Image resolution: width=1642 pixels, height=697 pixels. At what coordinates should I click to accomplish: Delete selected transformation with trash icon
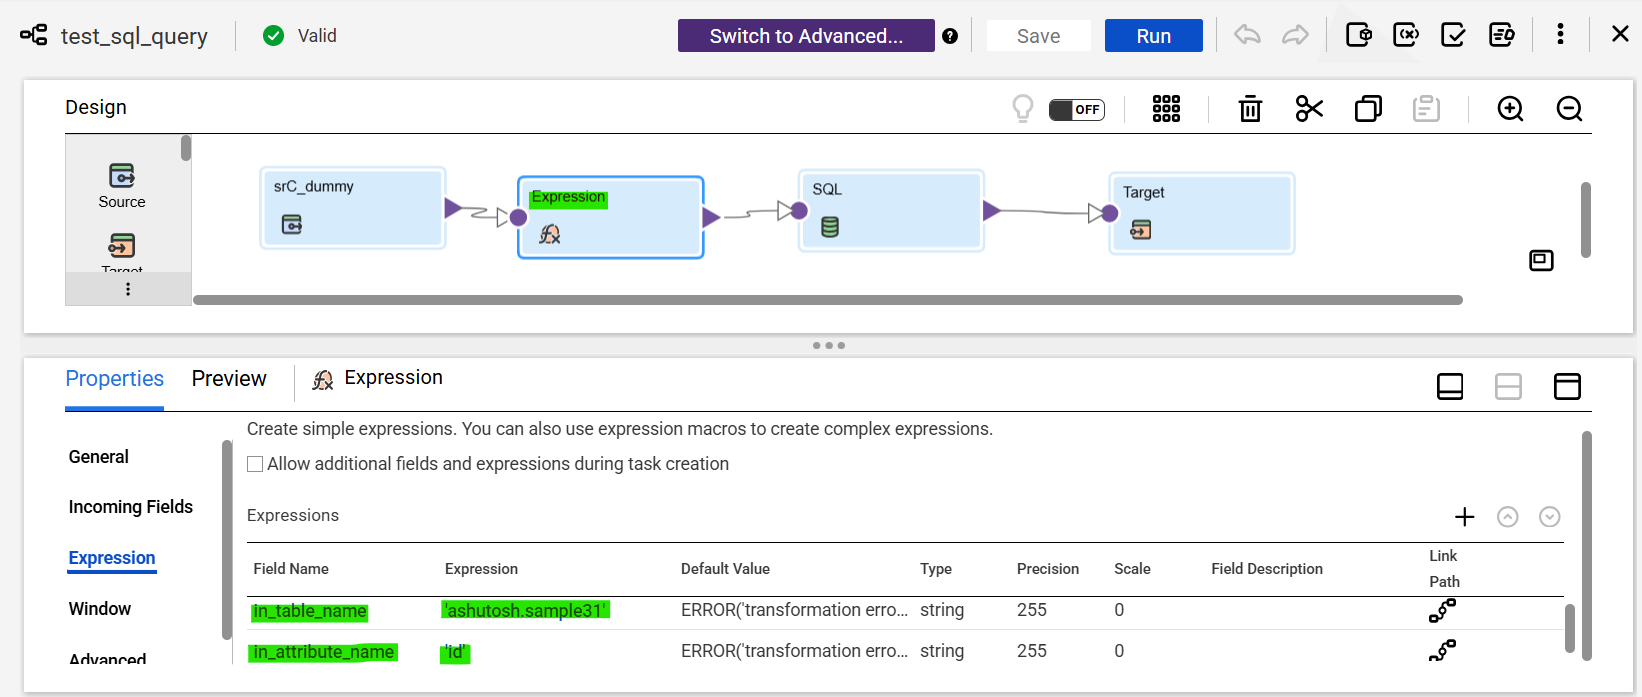[x=1250, y=108]
